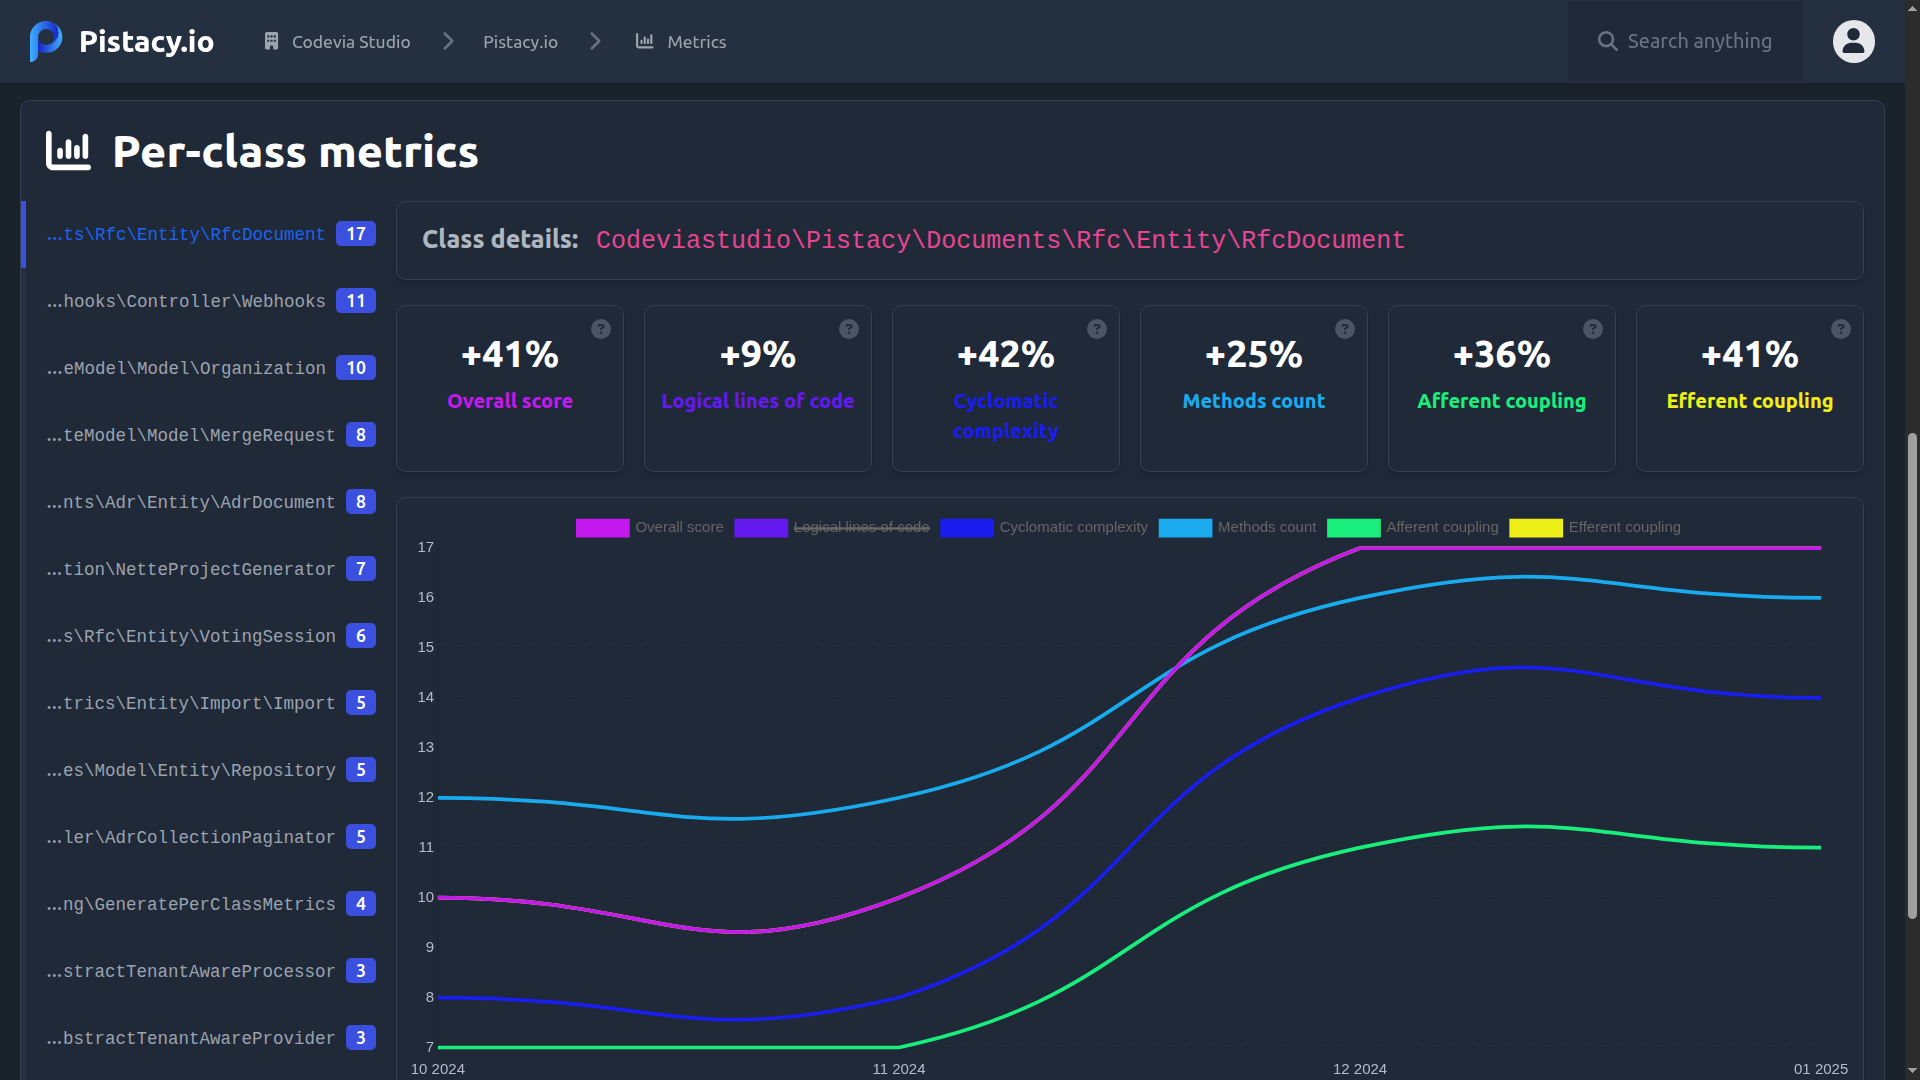The width and height of the screenshot is (1920, 1080).
Task: Open help tooltip for Afferent coupling
Action: point(1593,329)
